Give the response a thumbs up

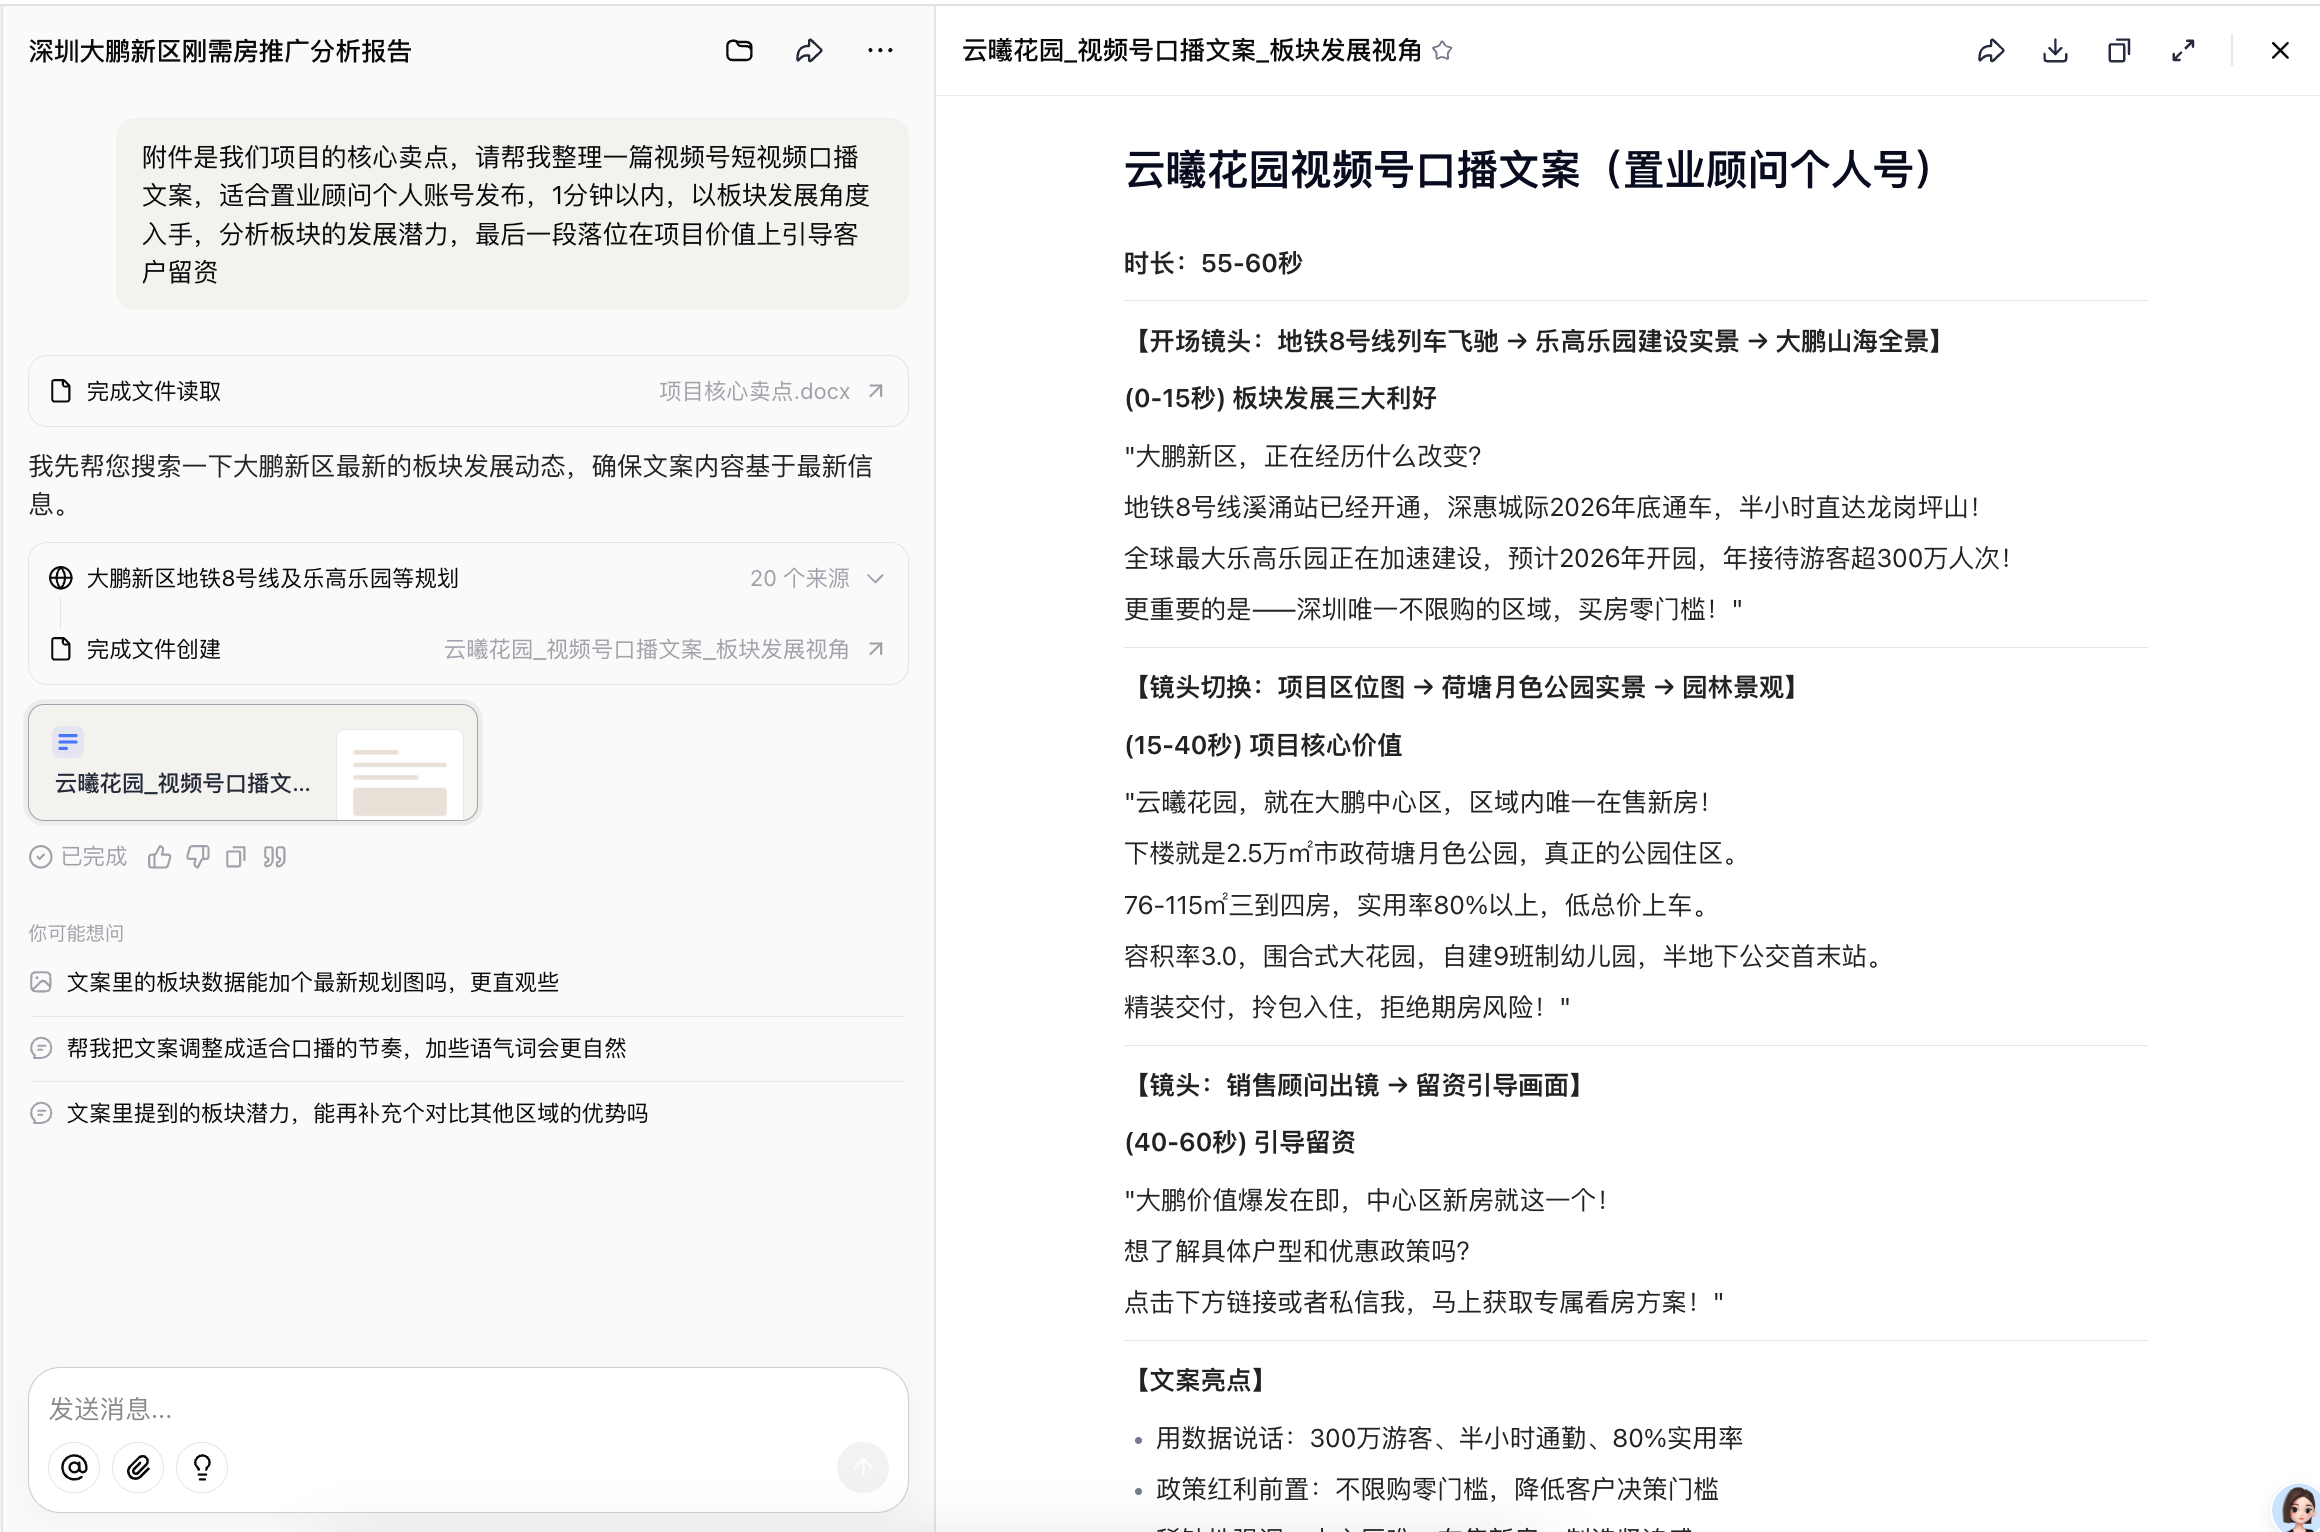pyautogui.click(x=160, y=857)
